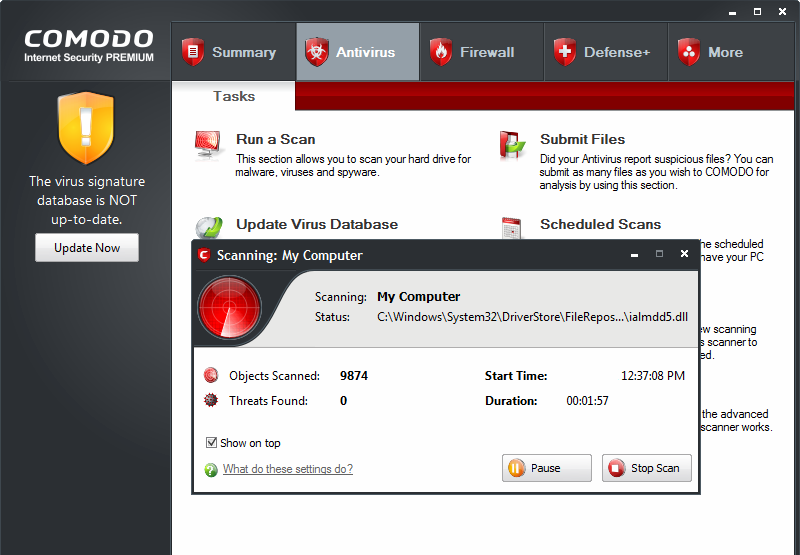This screenshot has width=800, height=555.
Task: Click the scanned file path ending ialmdd5.dll
Action: (x=532, y=317)
